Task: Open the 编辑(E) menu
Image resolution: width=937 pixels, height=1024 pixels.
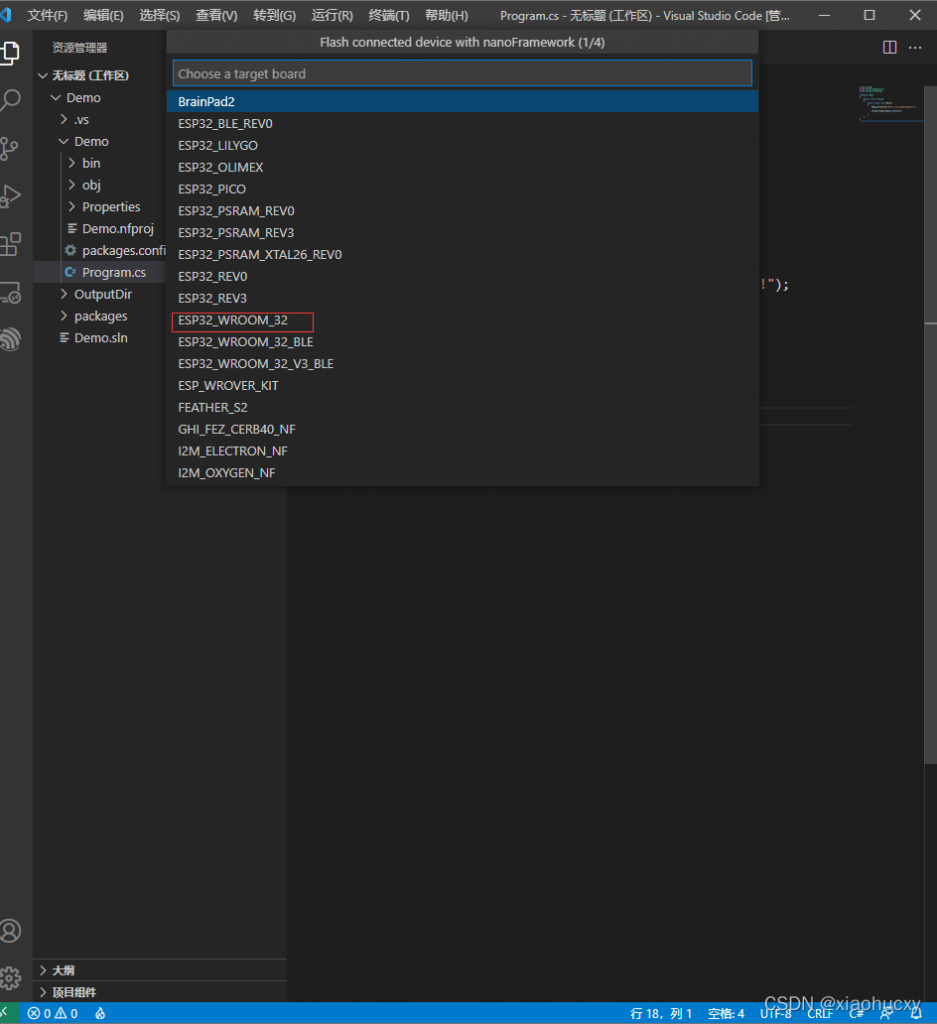Action: pos(103,15)
